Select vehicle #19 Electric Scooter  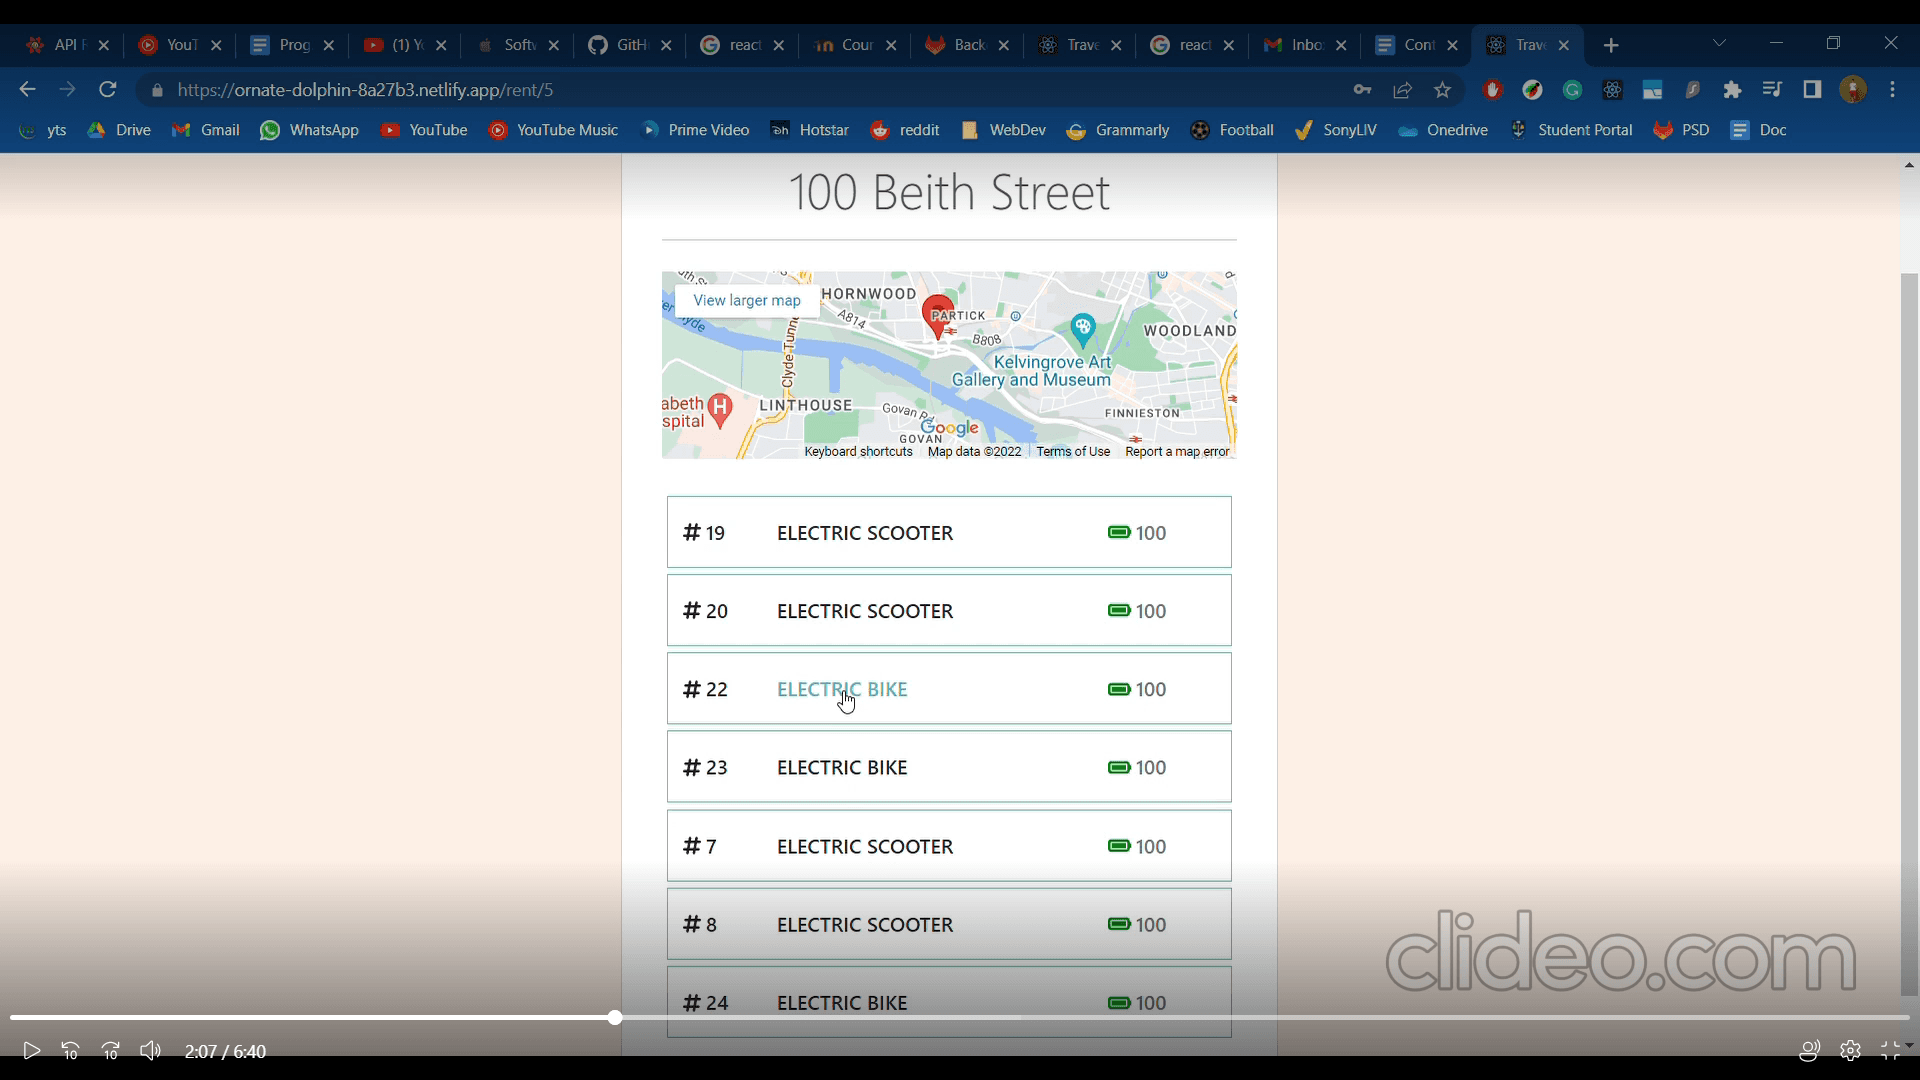pos(949,532)
